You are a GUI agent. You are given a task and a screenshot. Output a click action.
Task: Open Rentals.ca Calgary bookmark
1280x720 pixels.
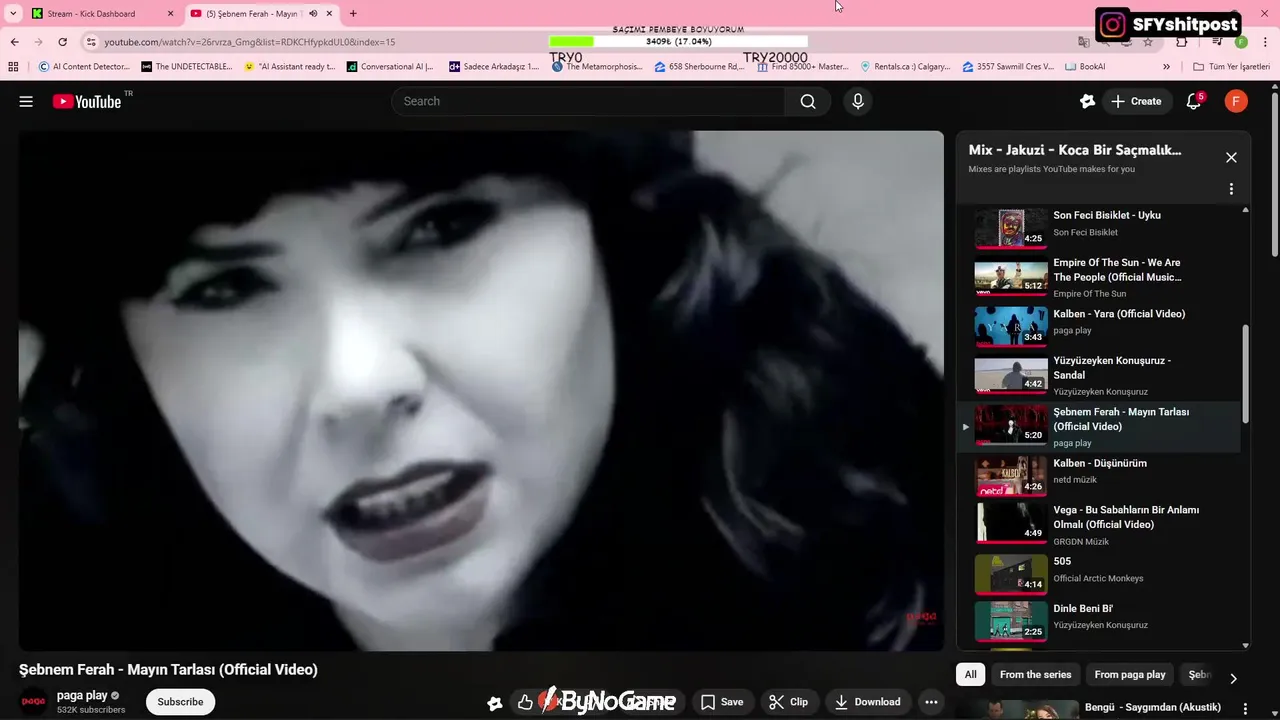[x=906, y=66]
